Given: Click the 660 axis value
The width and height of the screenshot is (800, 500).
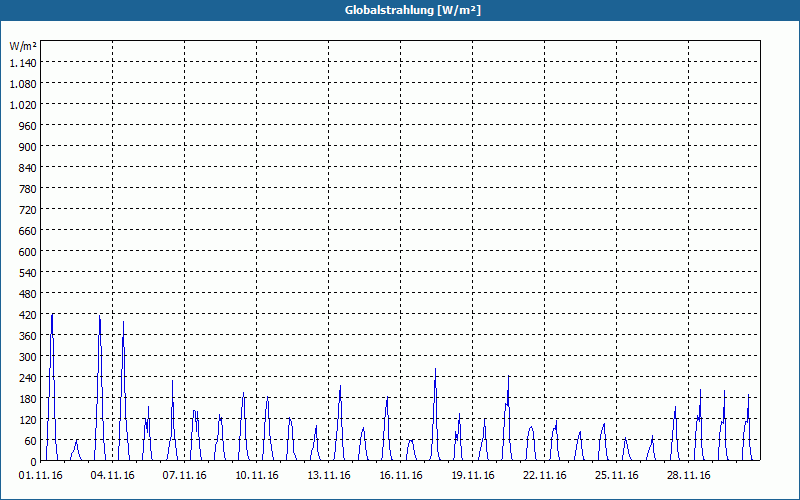Looking at the screenshot, I should tap(28, 231).
